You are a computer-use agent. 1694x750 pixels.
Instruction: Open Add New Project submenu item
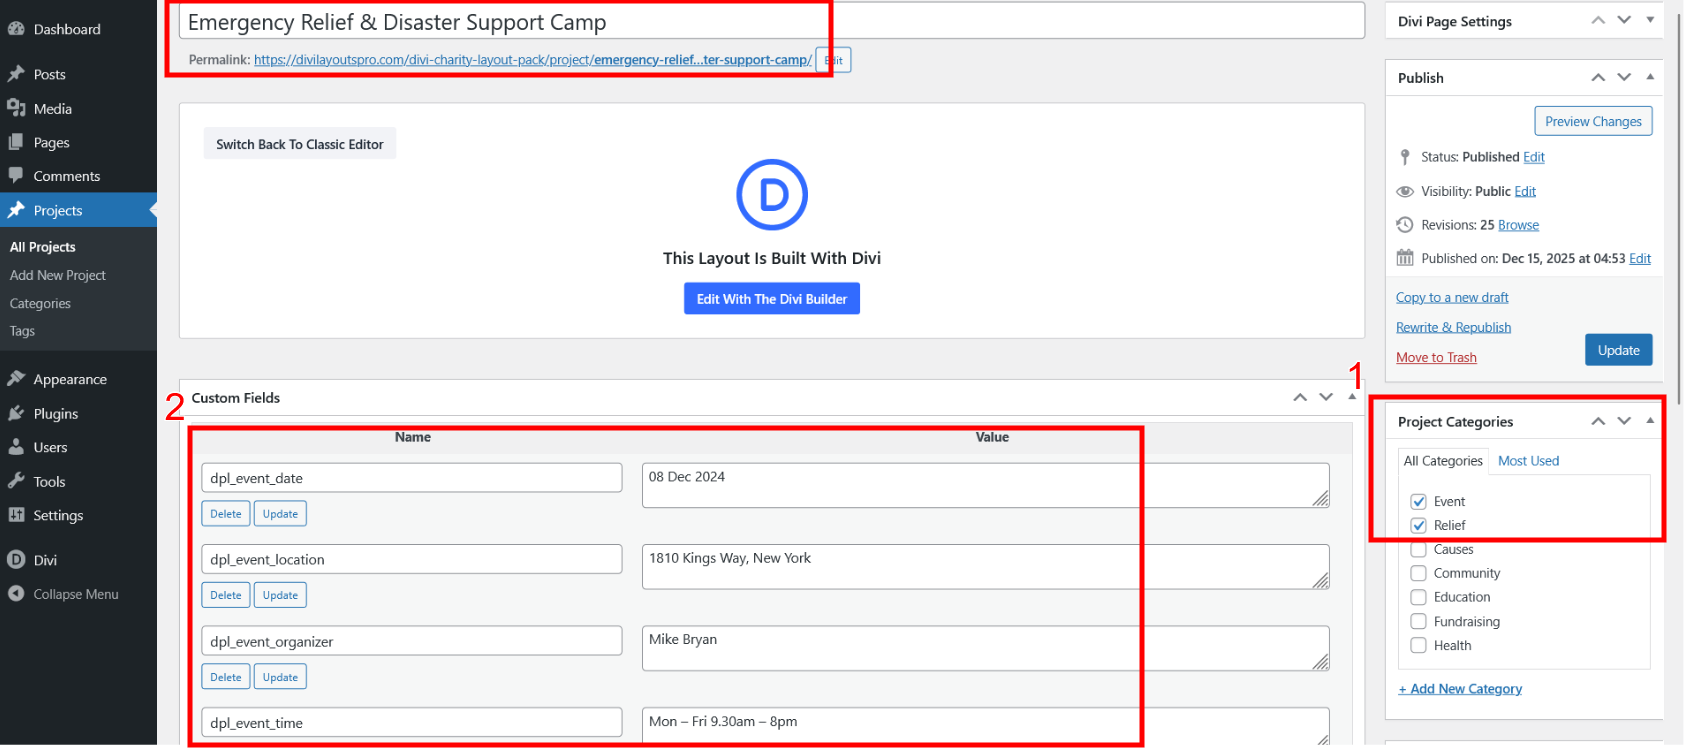[58, 275]
